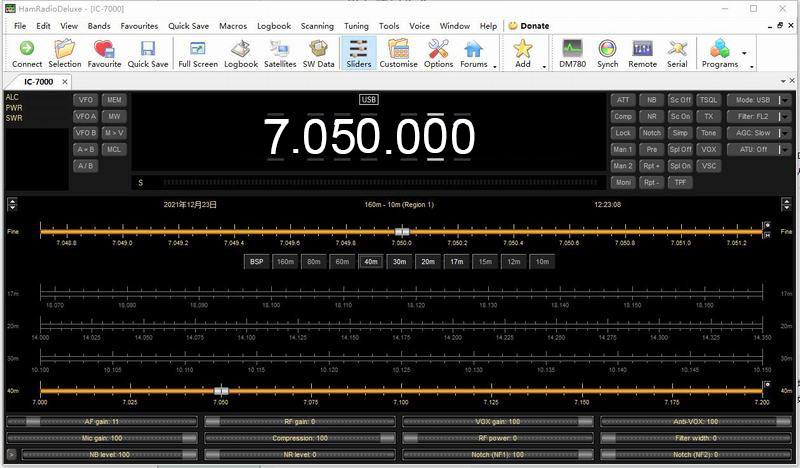Open the Bands menu
This screenshot has height=468, width=800.
pos(99,25)
